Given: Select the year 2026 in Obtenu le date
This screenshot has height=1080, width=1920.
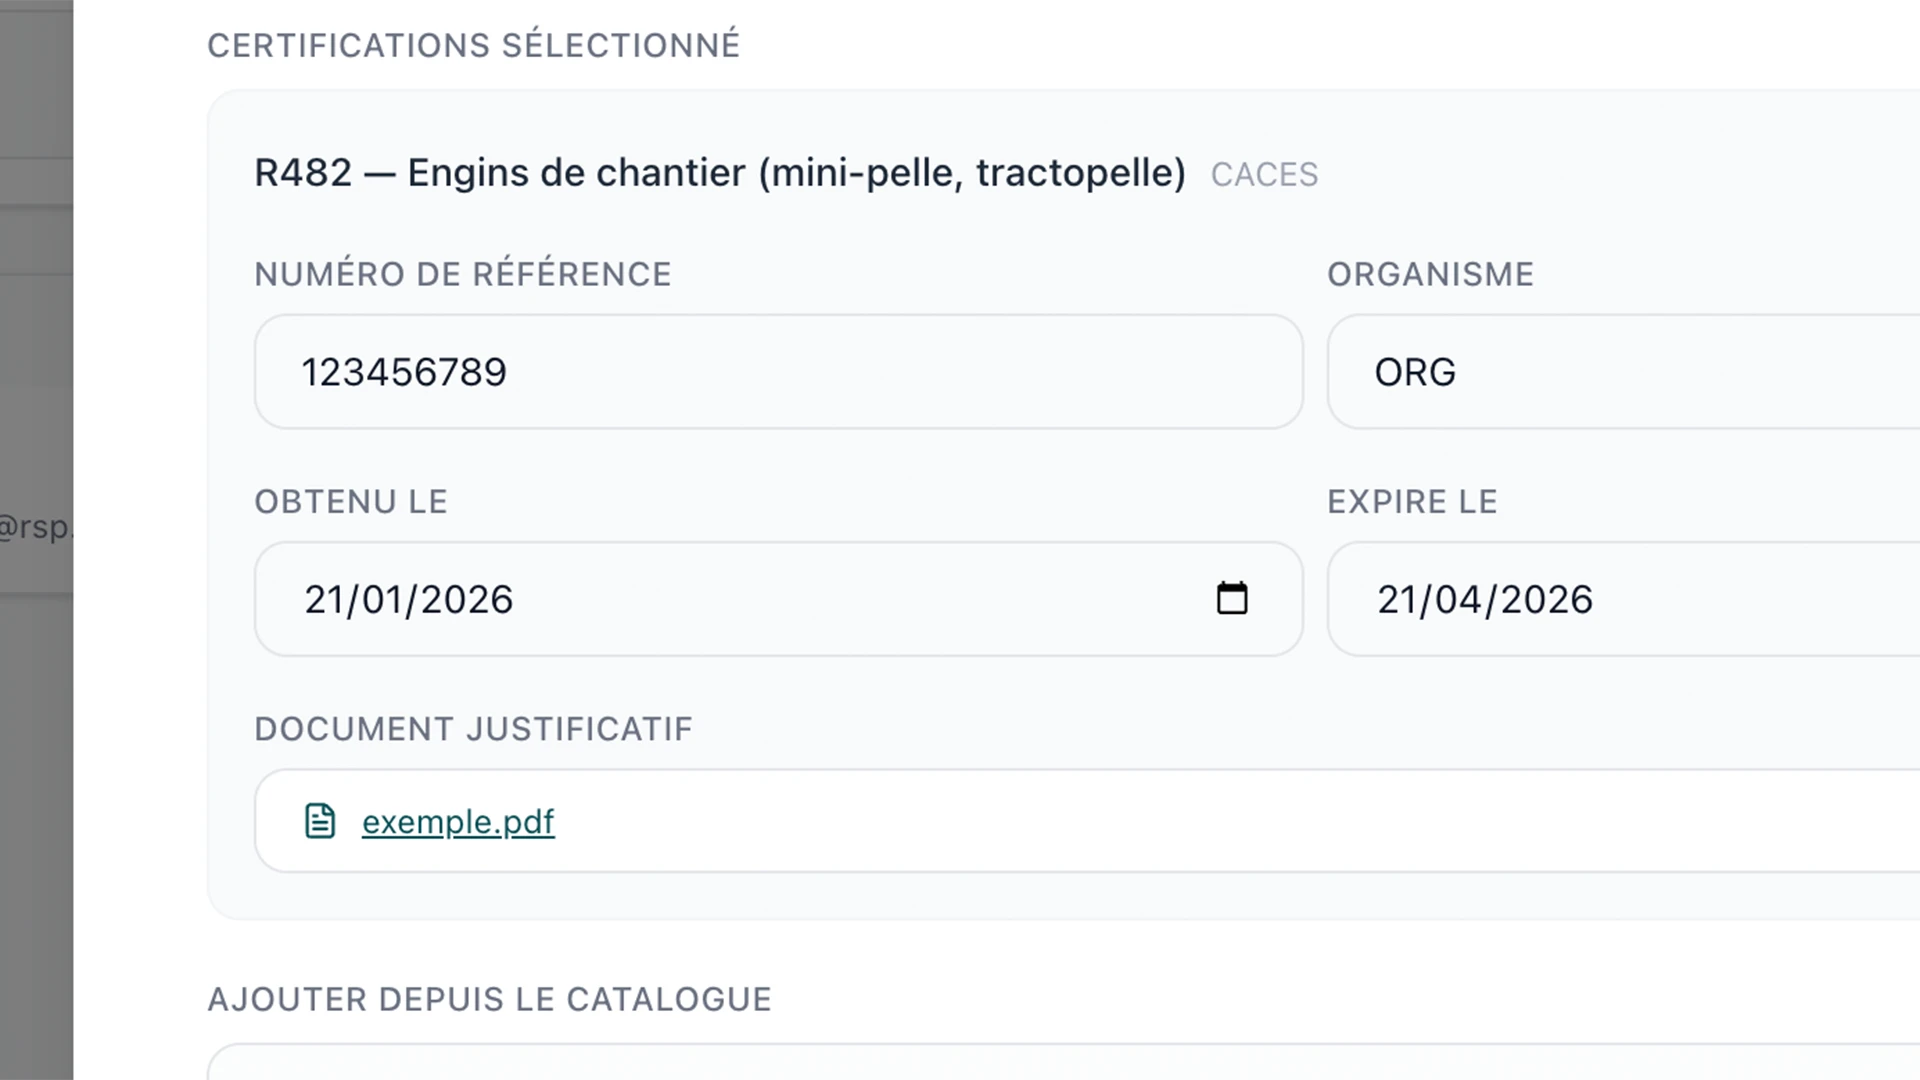Looking at the screenshot, I should coord(466,600).
